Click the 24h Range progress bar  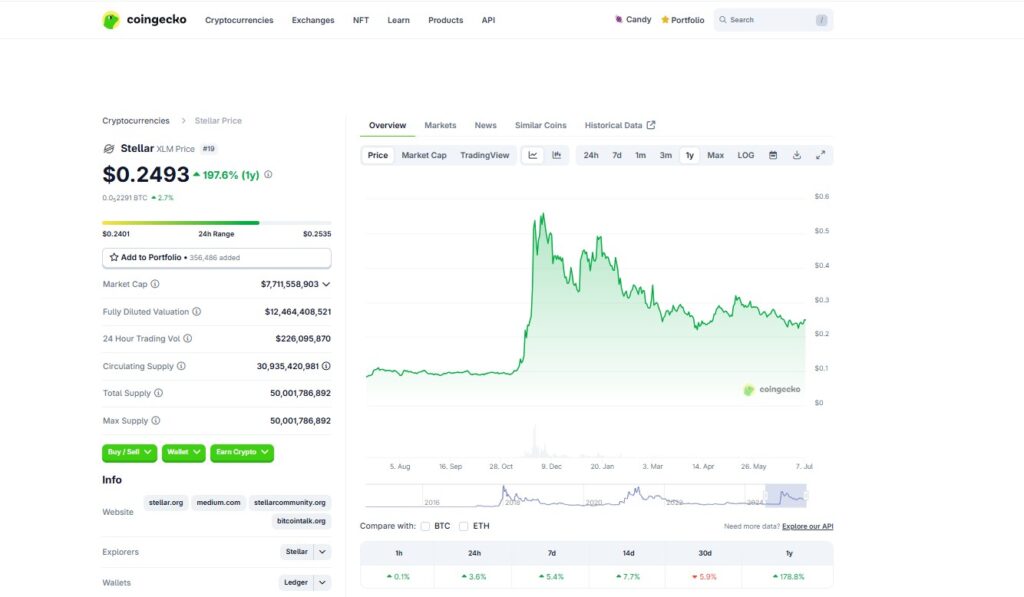point(217,223)
